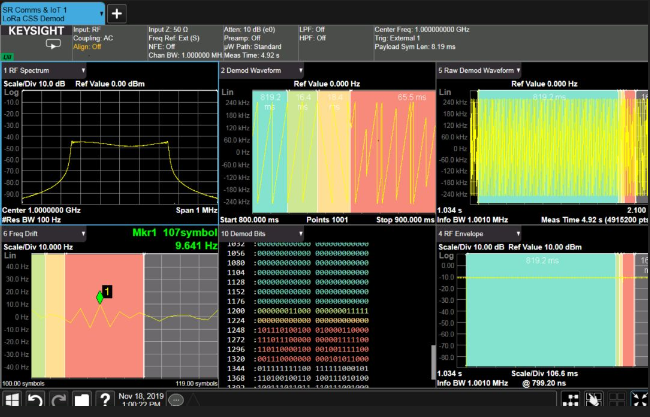Click the Demod Bits vertical scrollbar

pyautogui.click(x=432, y=360)
